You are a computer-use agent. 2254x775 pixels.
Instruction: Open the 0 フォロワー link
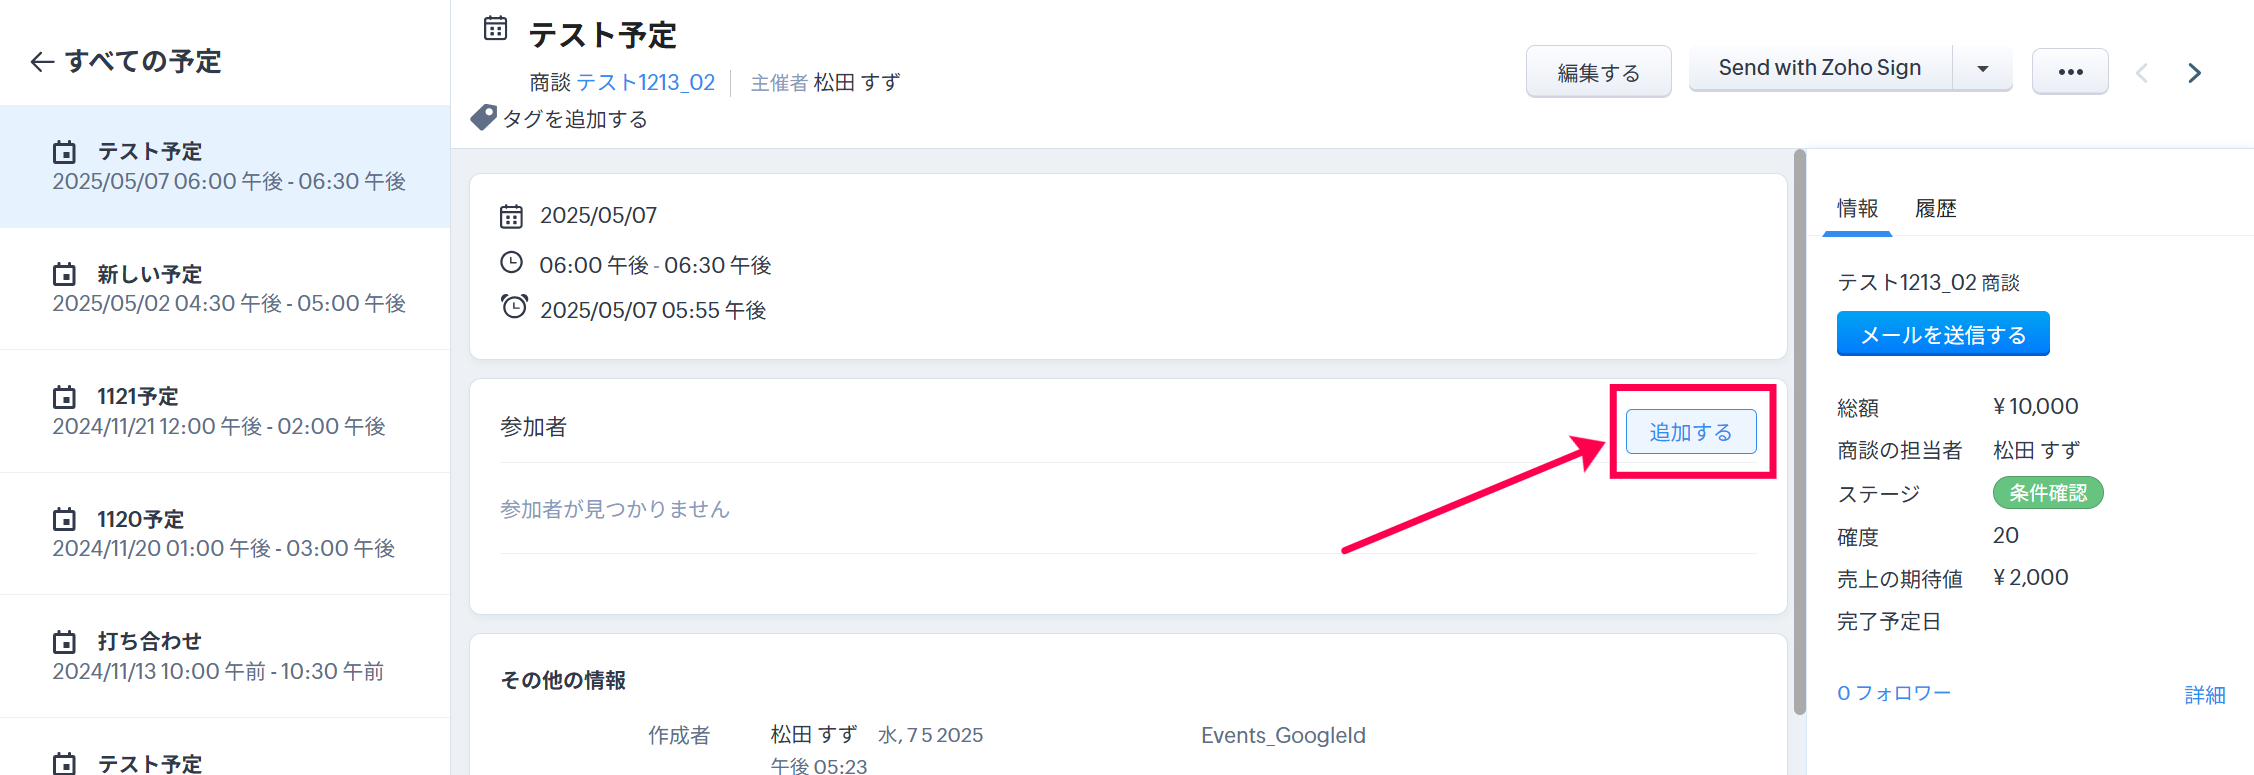point(1893,693)
